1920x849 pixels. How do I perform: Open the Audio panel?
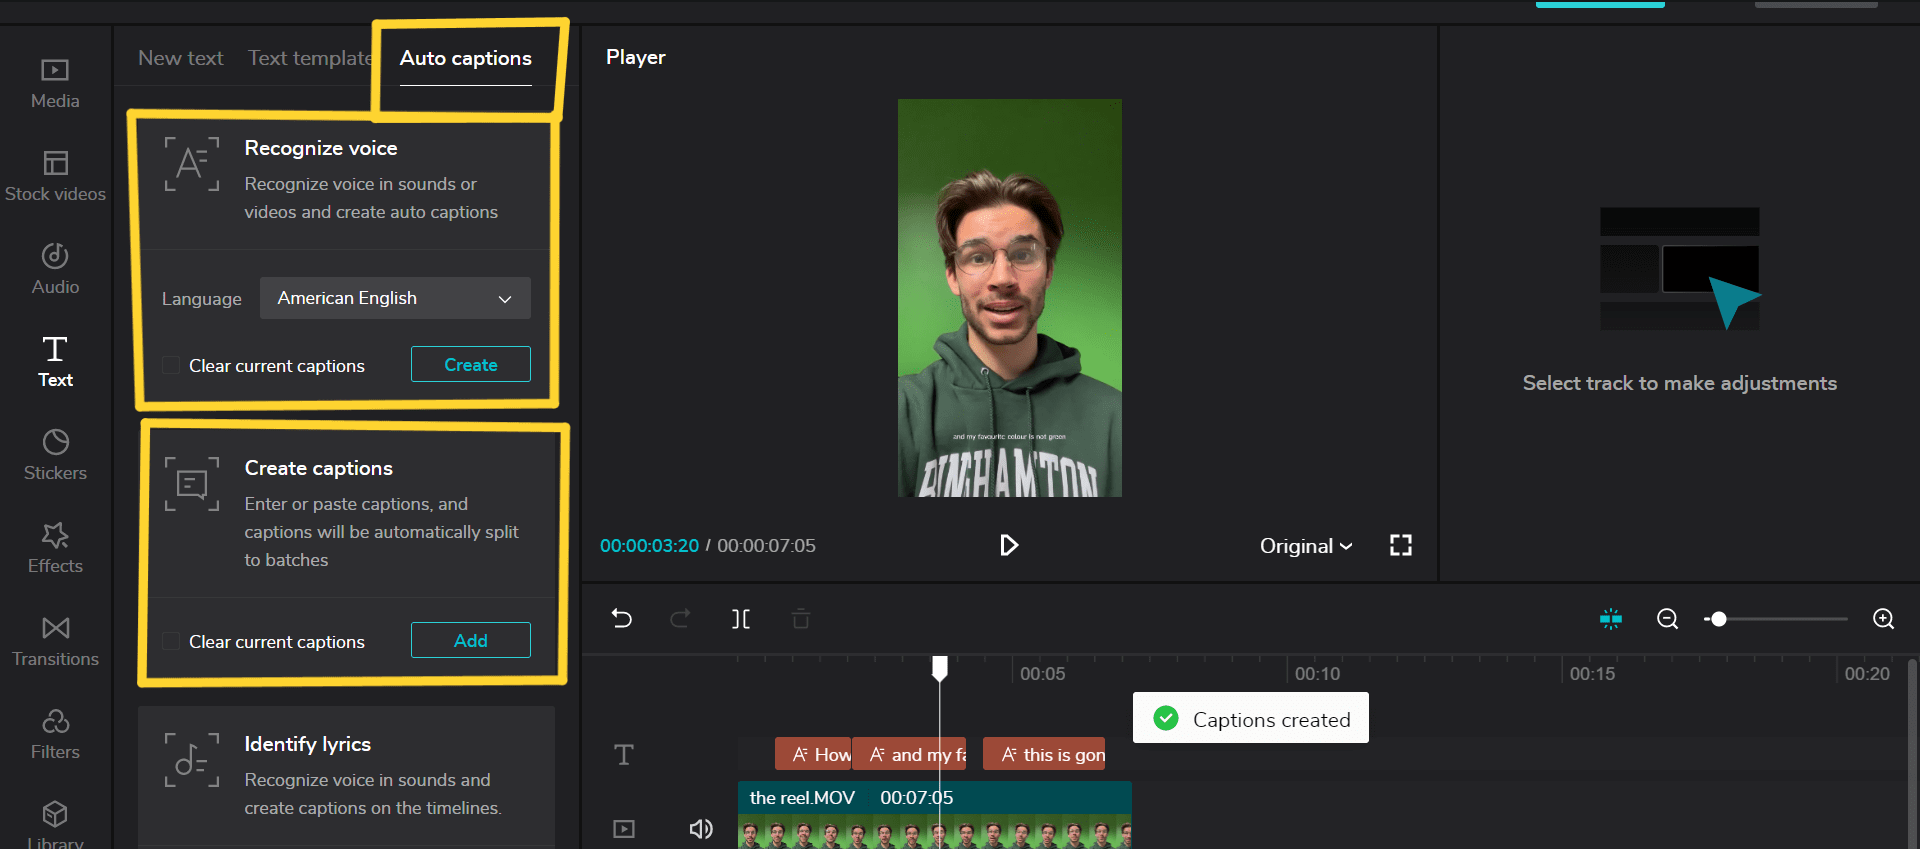point(55,269)
